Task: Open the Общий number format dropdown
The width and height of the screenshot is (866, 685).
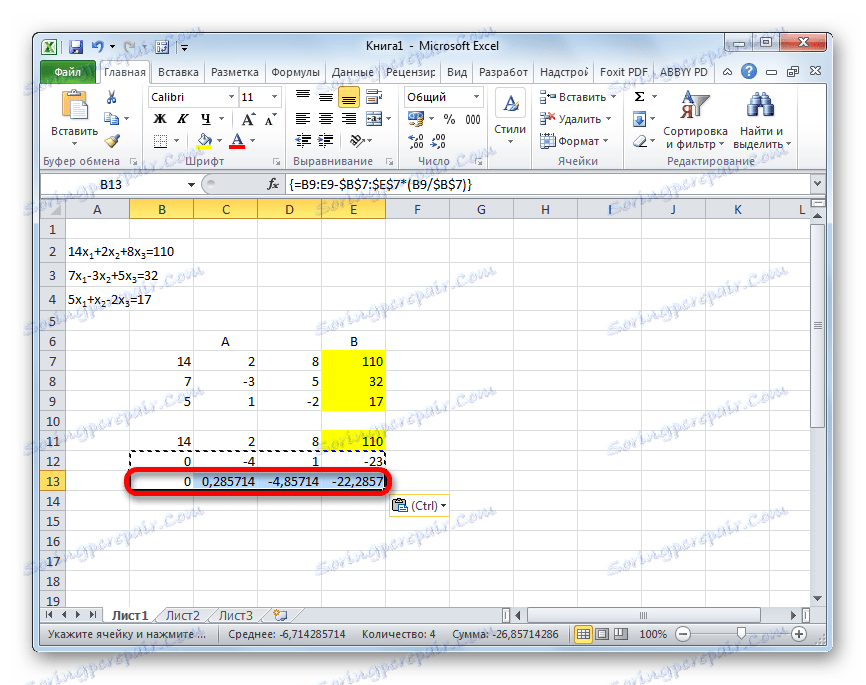Action: click(477, 97)
